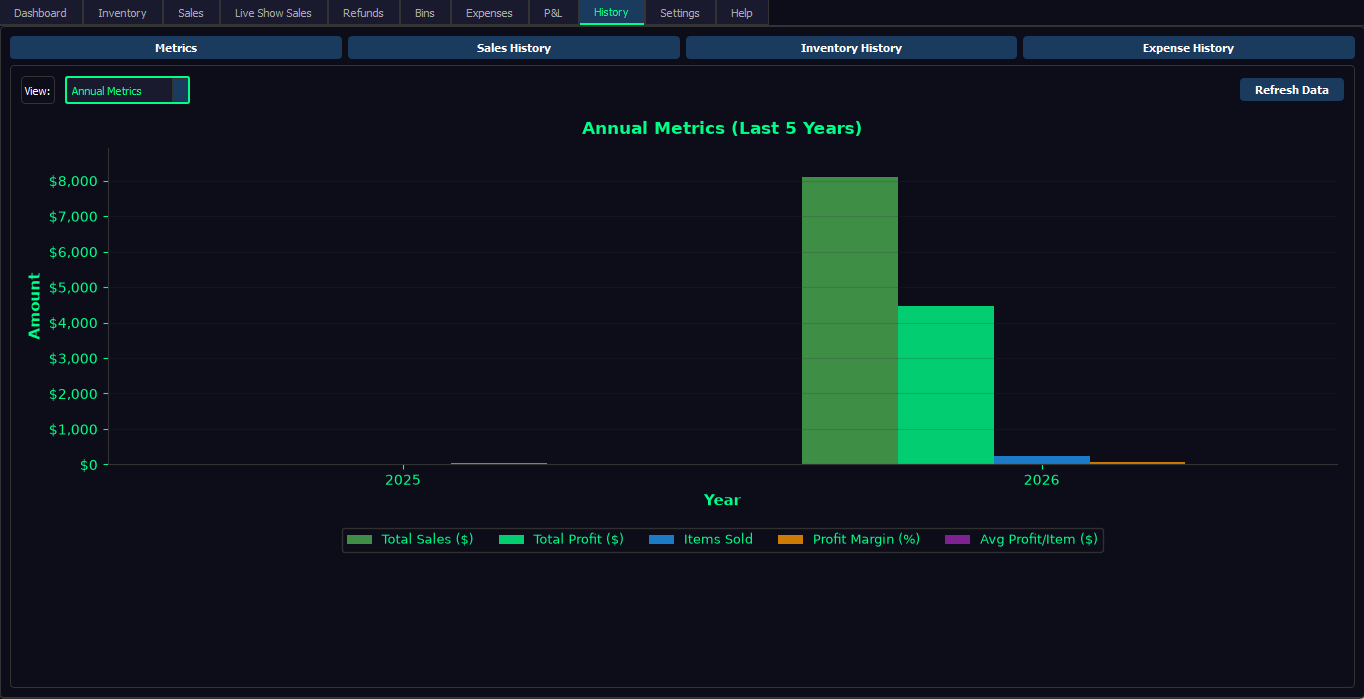Click the 2026 Total Profit bar
The height and width of the screenshot is (699, 1364).
coord(946,385)
